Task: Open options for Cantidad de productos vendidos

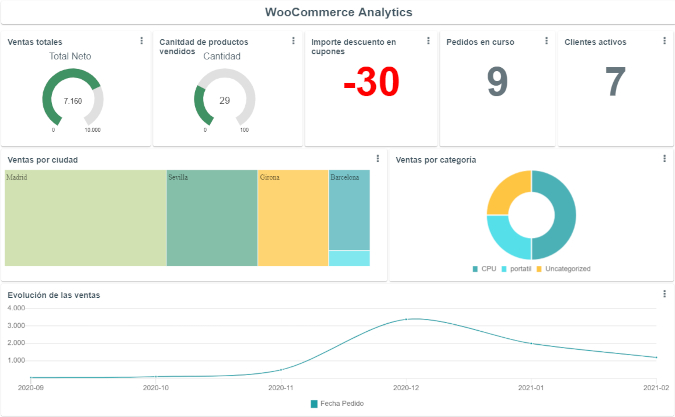Action: pos(294,41)
